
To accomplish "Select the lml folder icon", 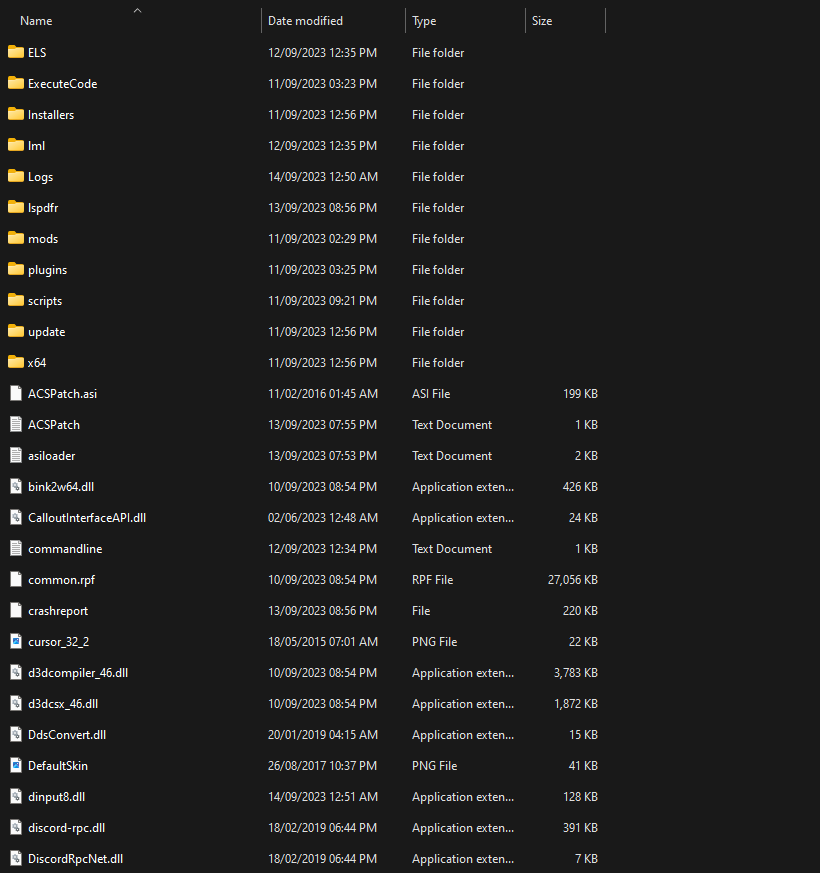I will (x=16, y=145).
